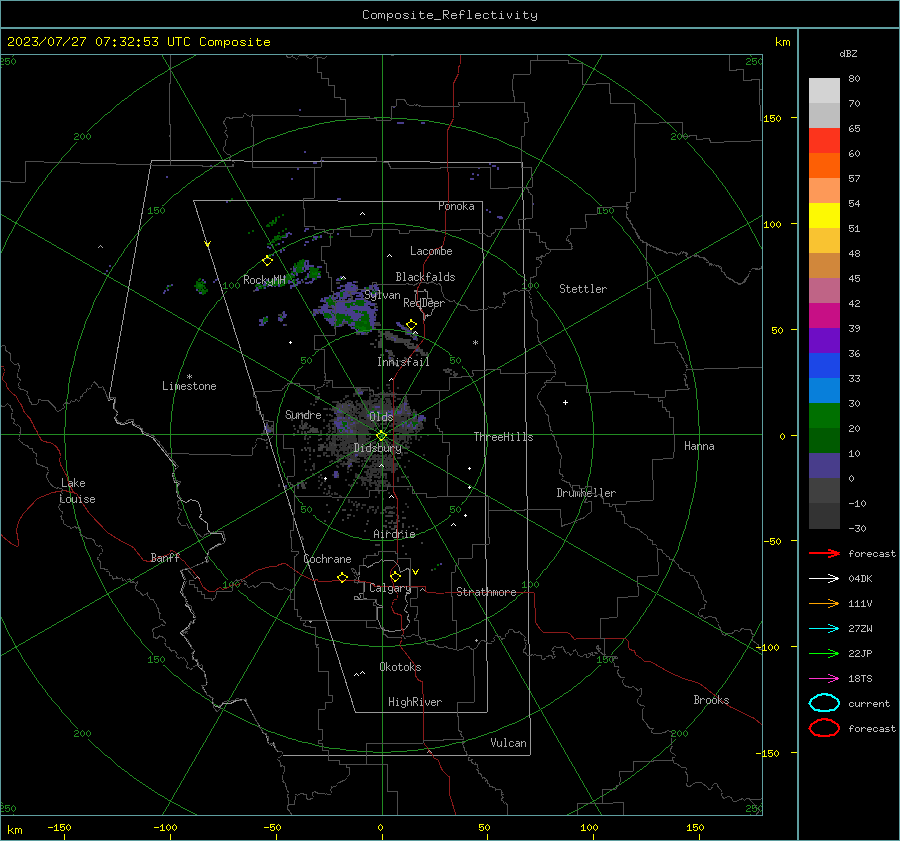Click the yellow diamond marker near RedDeer
The width and height of the screenshot is (900, 841).
coord(411,325)
